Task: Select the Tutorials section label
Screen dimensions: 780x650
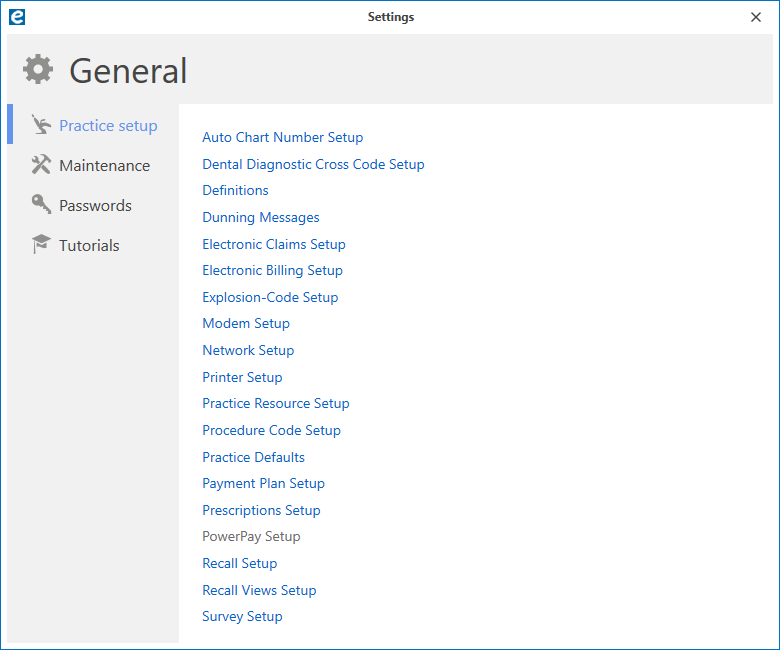Action: pyautogui.click(x=89, y=245)
